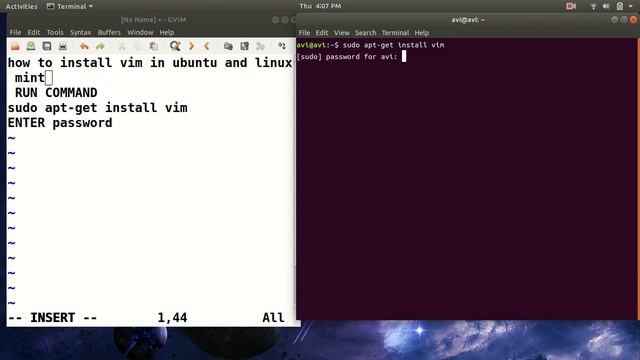Image resolution: width=640 pixels, height=360 pixels.
Task: Click the '-- INSERT --' mode indicator
Action: point(52,318)
